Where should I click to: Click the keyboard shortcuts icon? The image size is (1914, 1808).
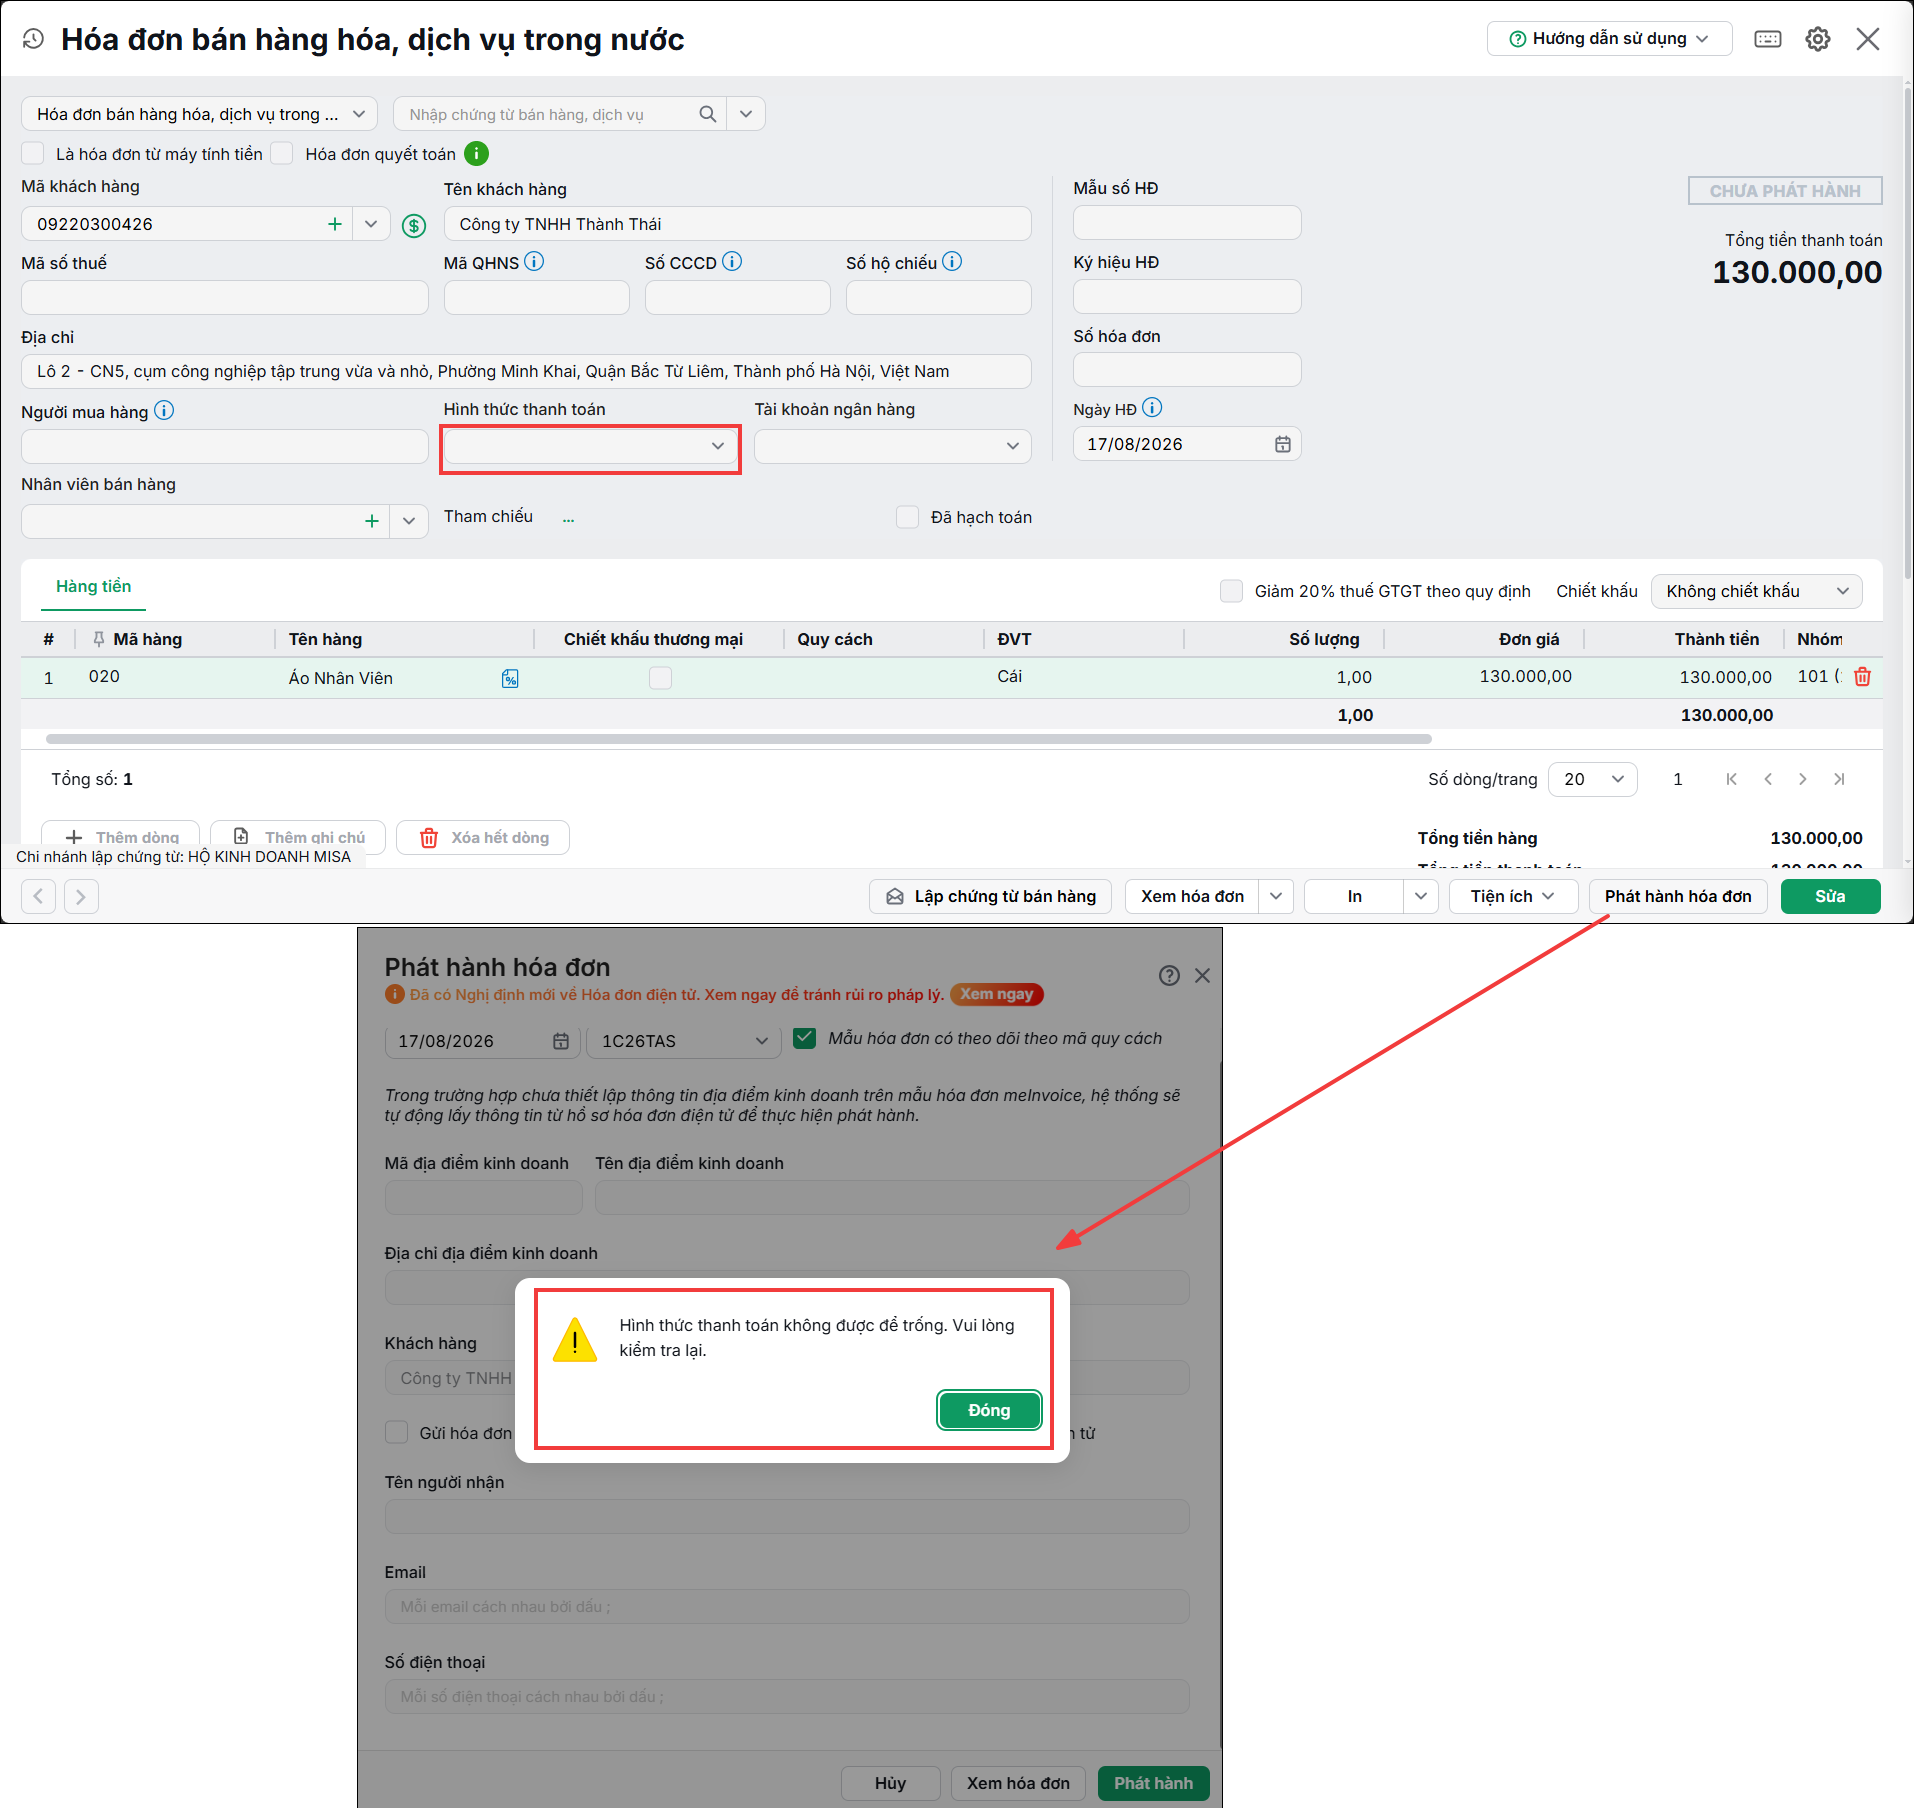[1767, 39]
